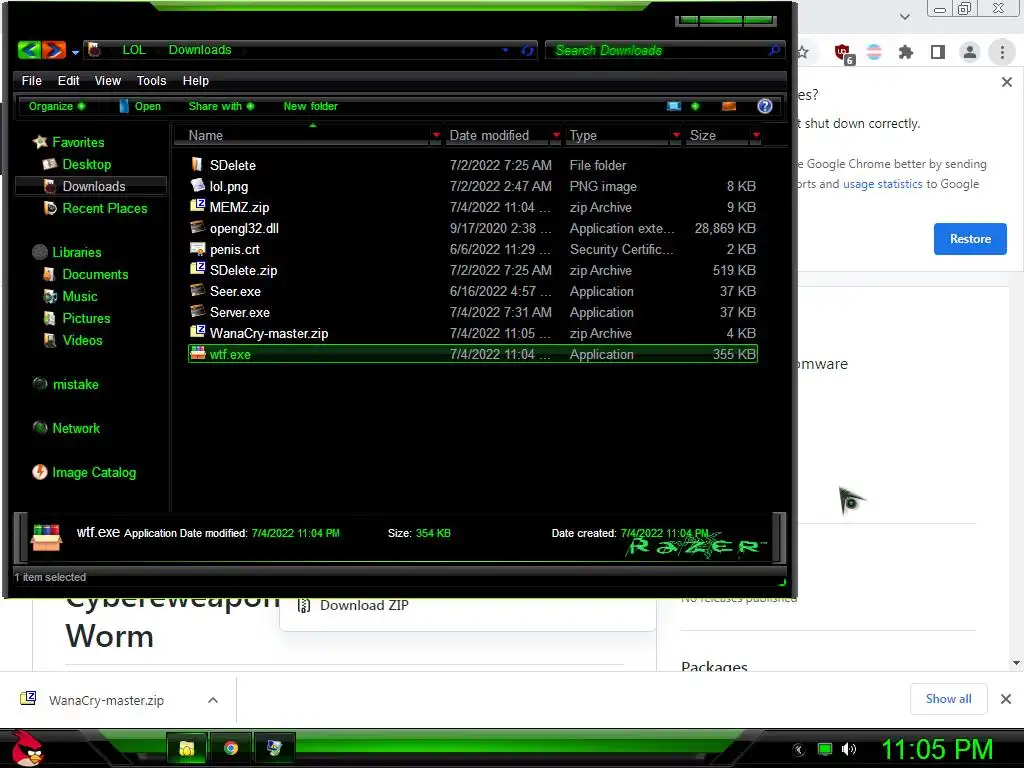Open the View menu
Screen dimensions: 1024x768
point(107,80)
